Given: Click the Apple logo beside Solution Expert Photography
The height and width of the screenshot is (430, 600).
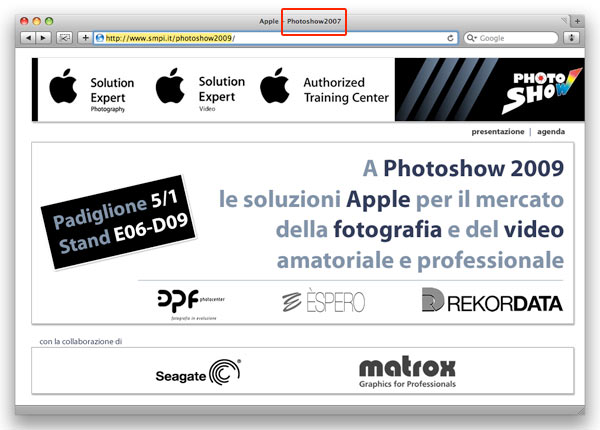Looking at the screenshot, I should point(63,86).
